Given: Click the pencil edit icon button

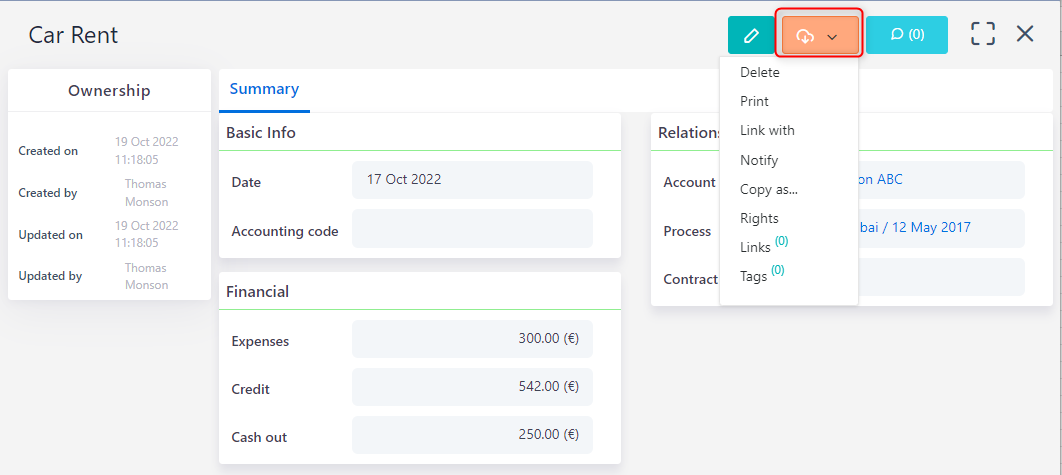Looking at the screenshot, I should click(751, 35).
